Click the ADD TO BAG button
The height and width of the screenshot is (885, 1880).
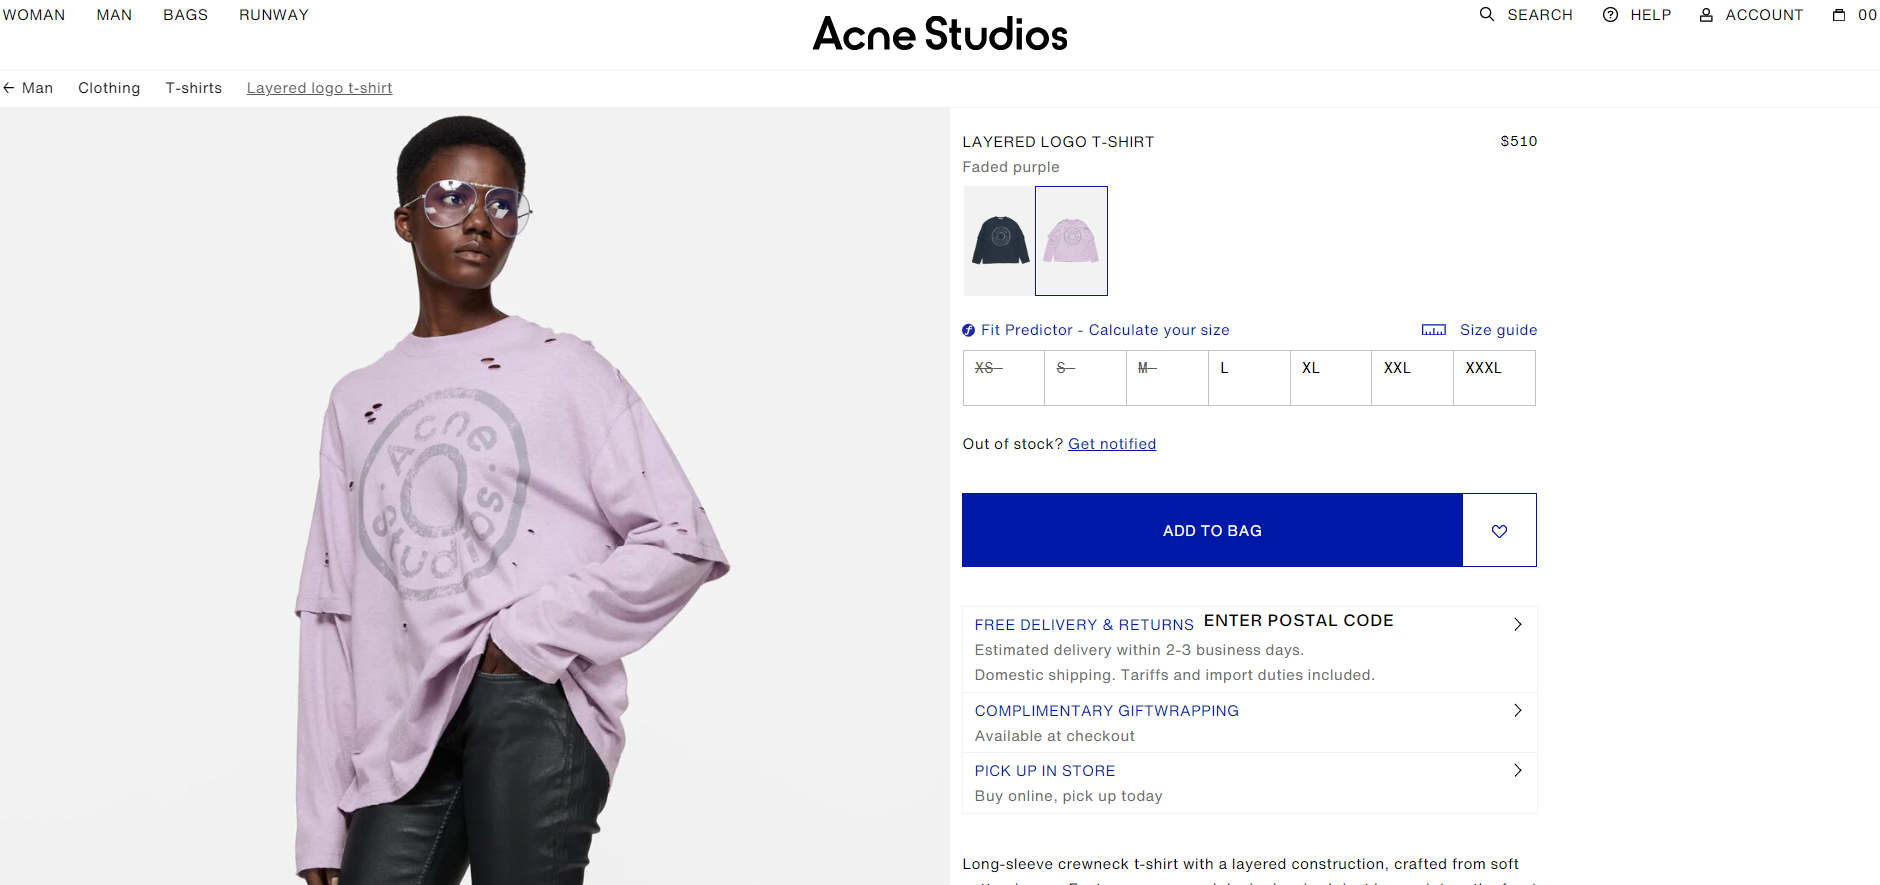click(1212, 531)
